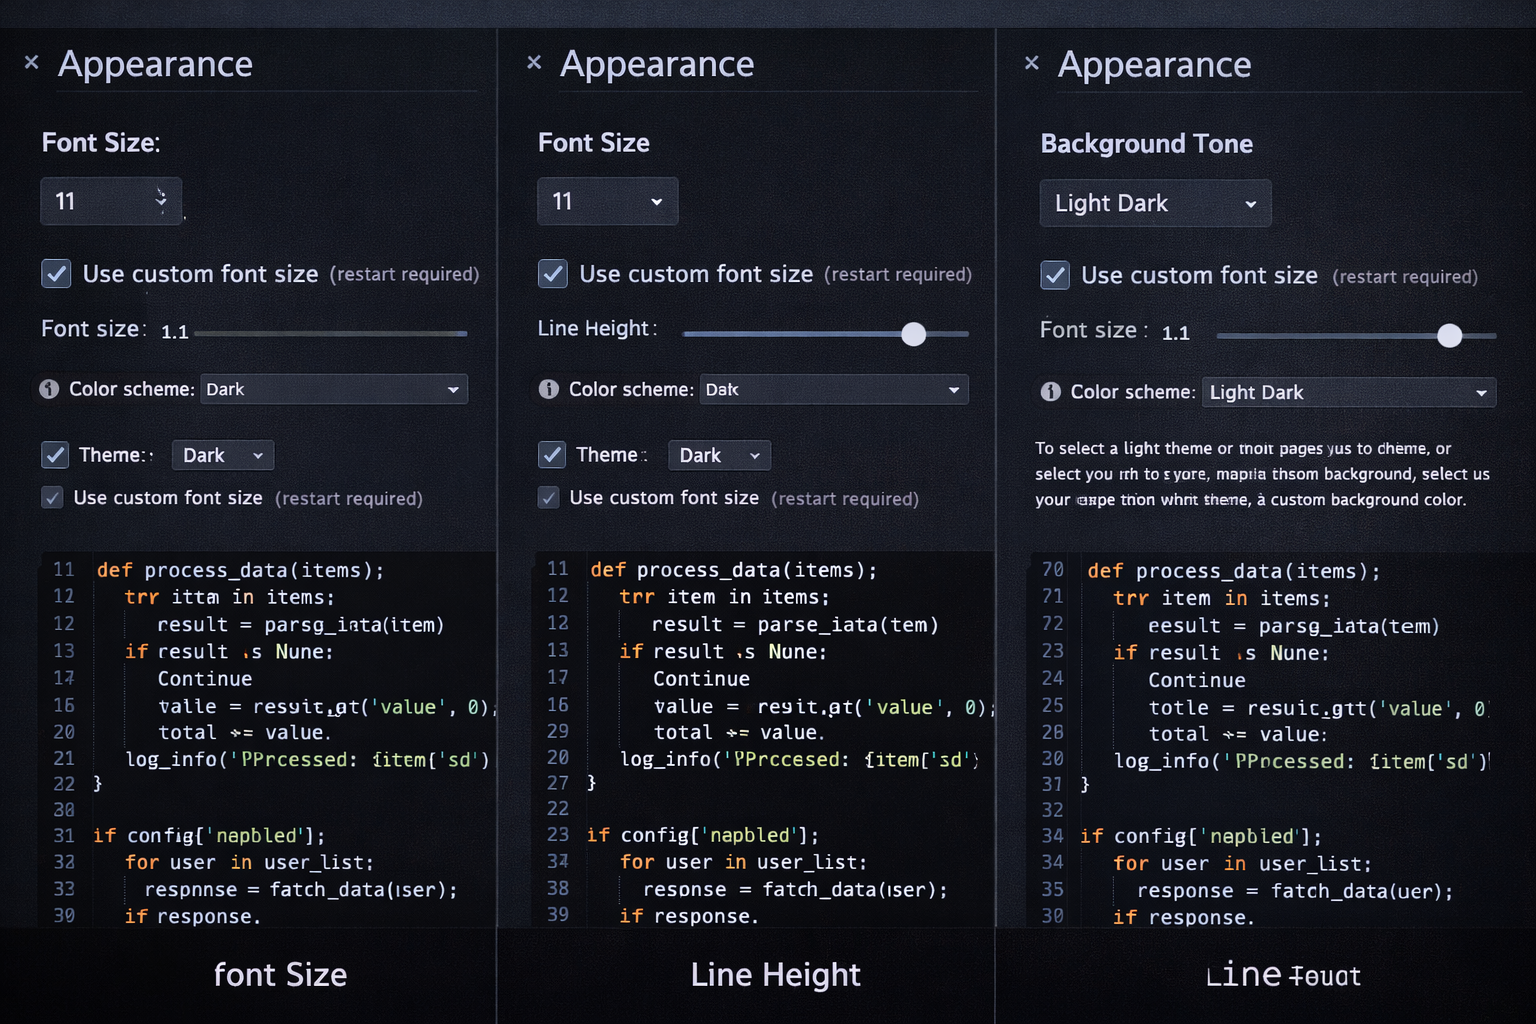Click the Font Size 11 stepper arrows in left panel

point(161,200)
